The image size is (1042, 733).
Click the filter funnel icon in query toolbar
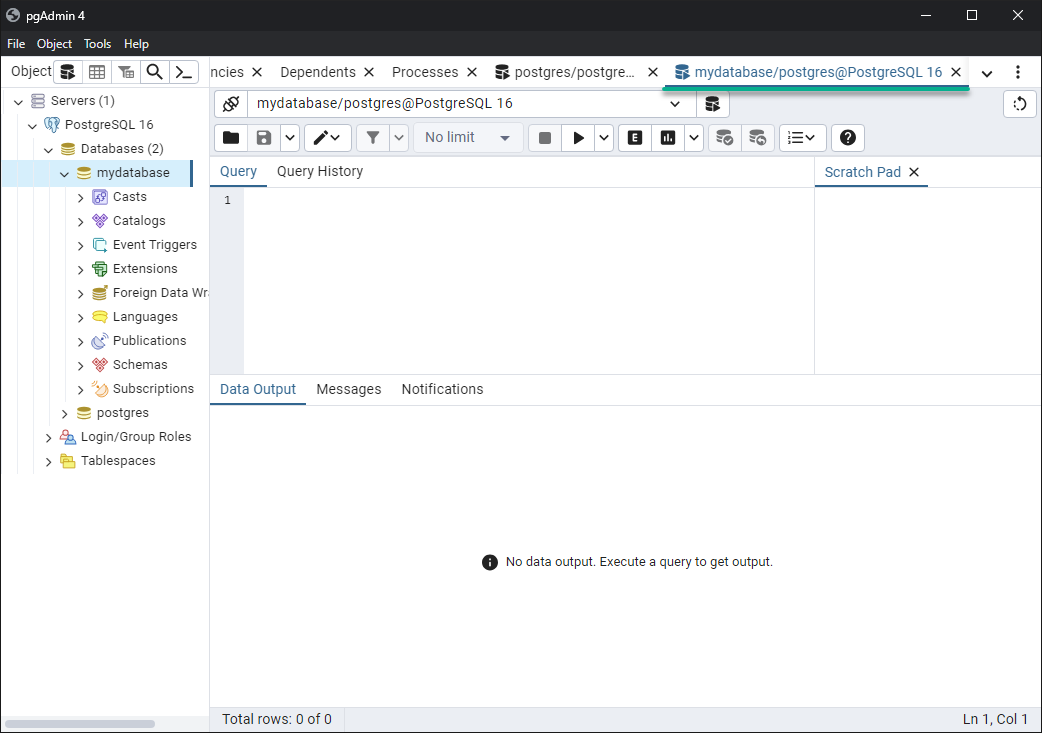coord(373,138)
